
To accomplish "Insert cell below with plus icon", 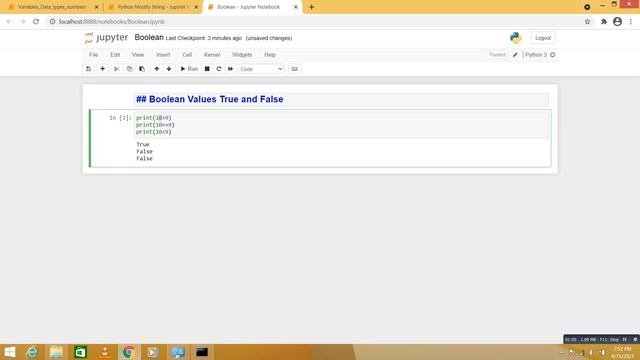I will [102, 69].
